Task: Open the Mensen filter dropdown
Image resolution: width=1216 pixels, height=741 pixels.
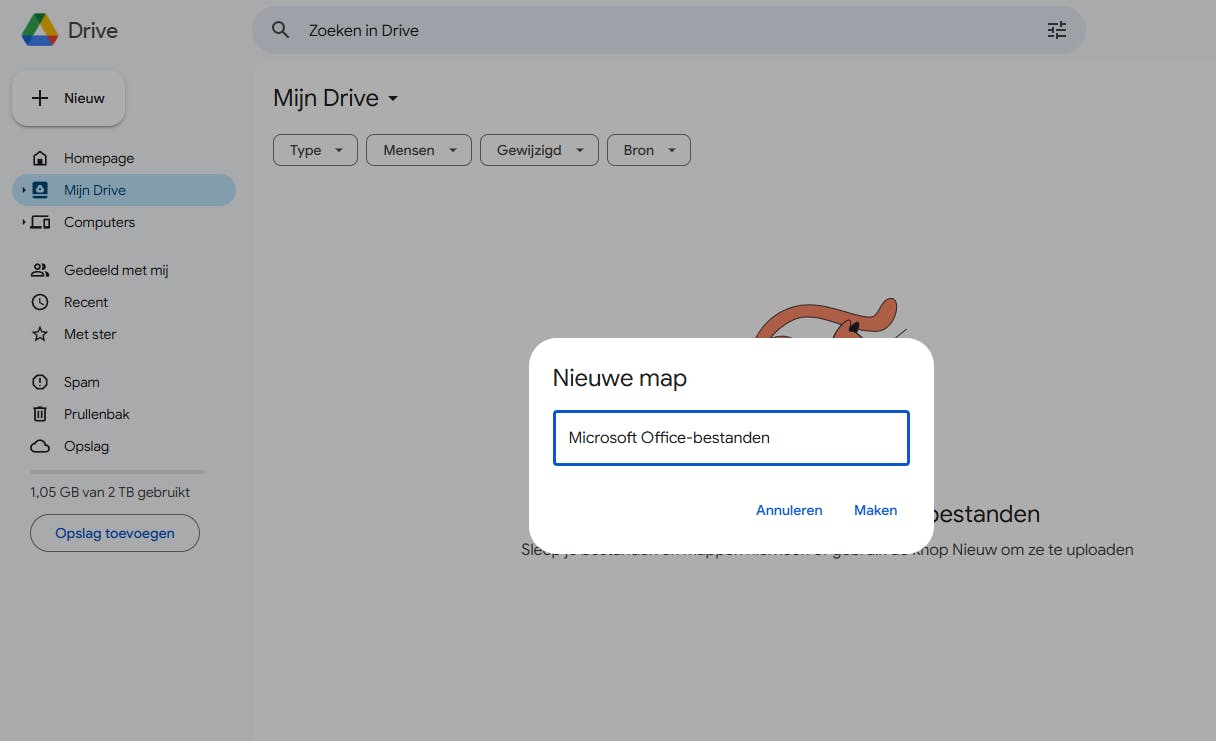Action: tap(418, 150)
